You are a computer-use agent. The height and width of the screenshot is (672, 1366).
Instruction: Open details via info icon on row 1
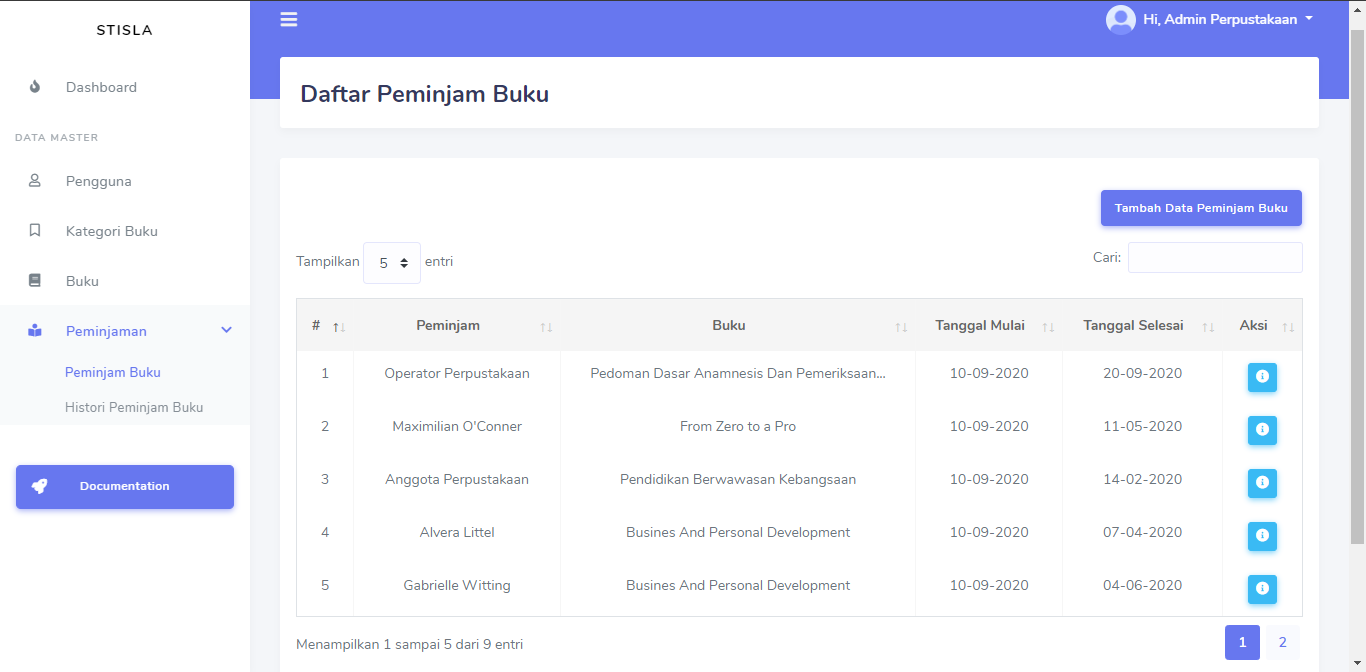1262,377
